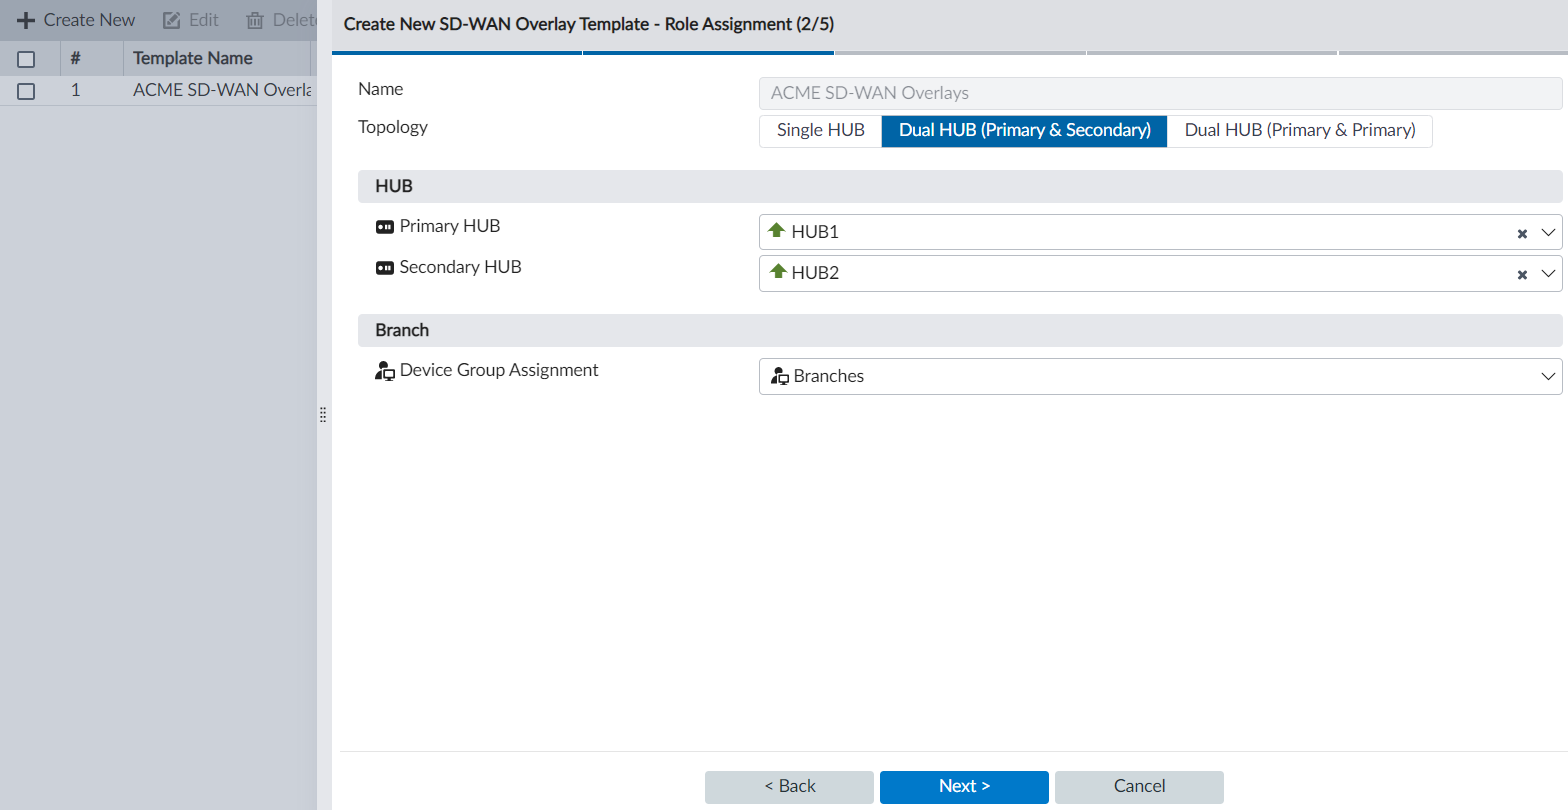1568x810 pixels.
Task: Clear the Secondary HUB selection with x icon
Action: tap(1522, 274)
